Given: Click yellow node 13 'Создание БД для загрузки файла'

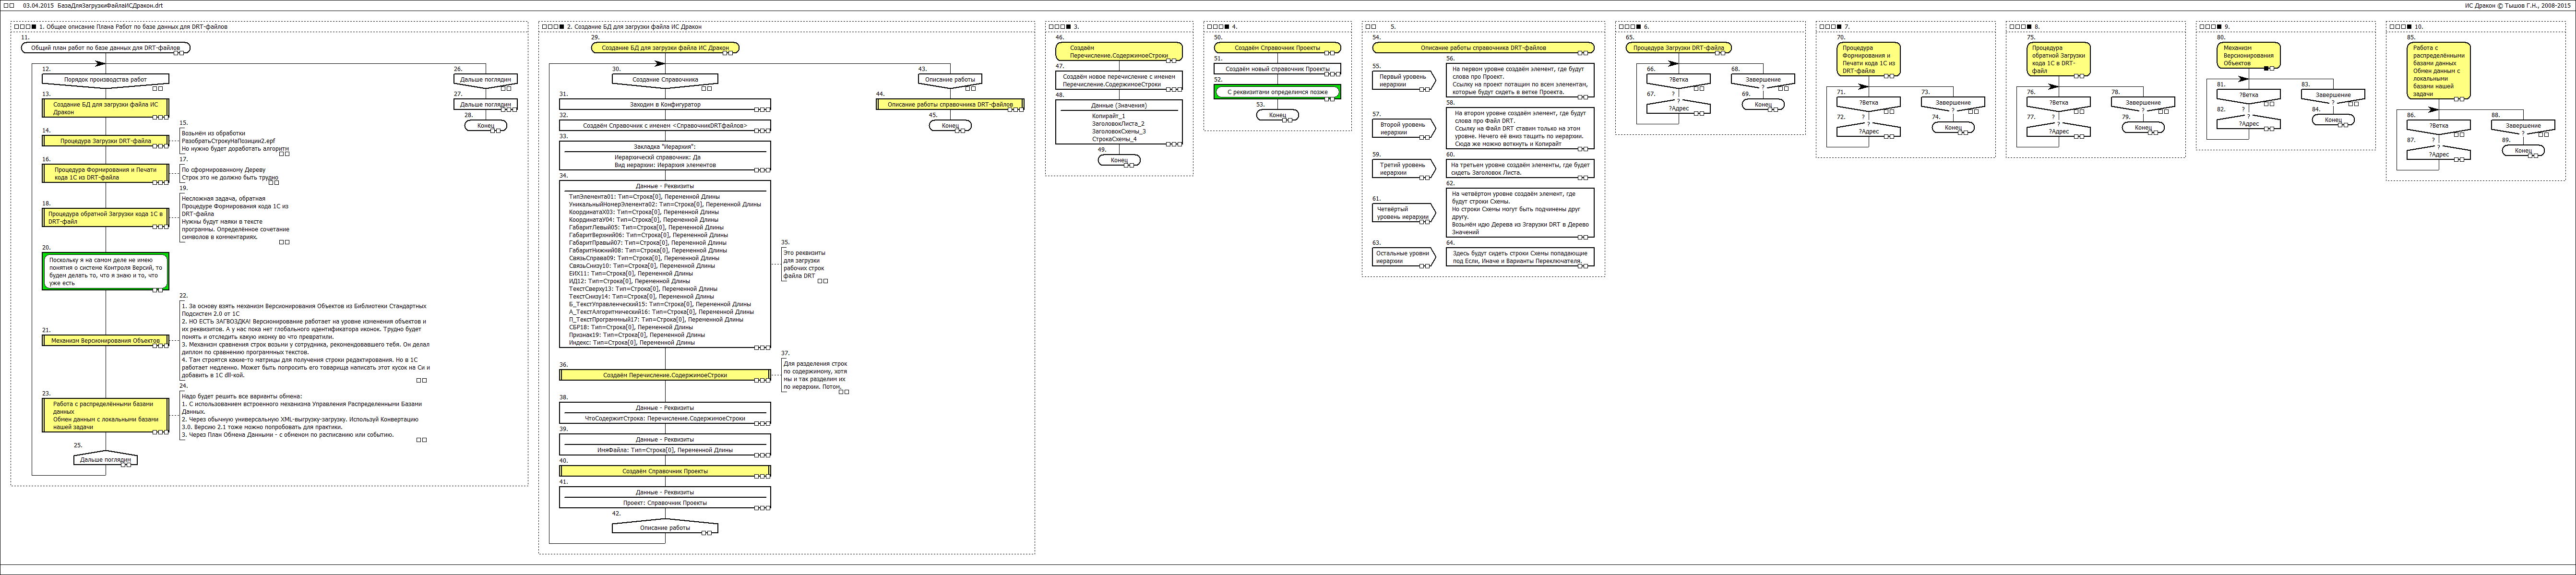Looking at the screenshot, I should pyautogui.click(x=105, y=108).
